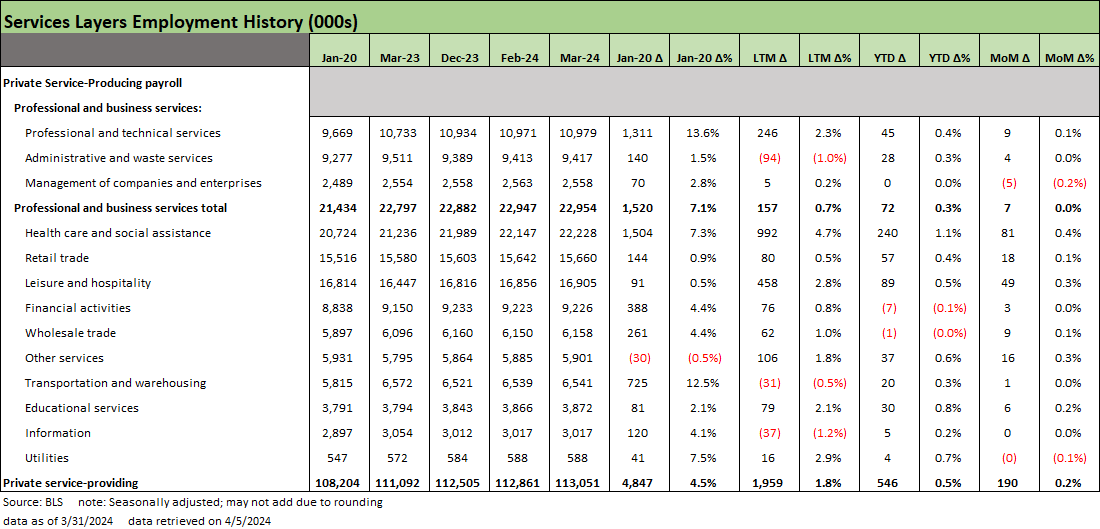Click 'Professional and business services total' label

120,208
